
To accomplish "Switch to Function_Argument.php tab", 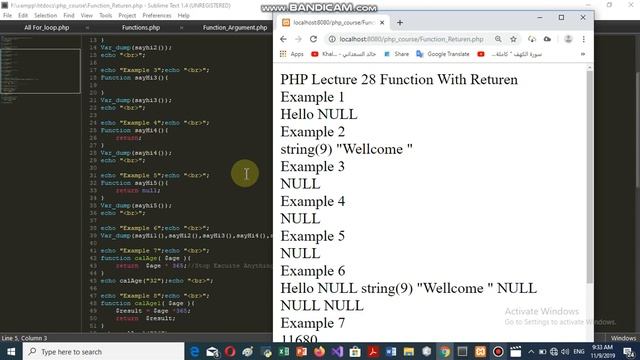I will [x=235, y=28].
